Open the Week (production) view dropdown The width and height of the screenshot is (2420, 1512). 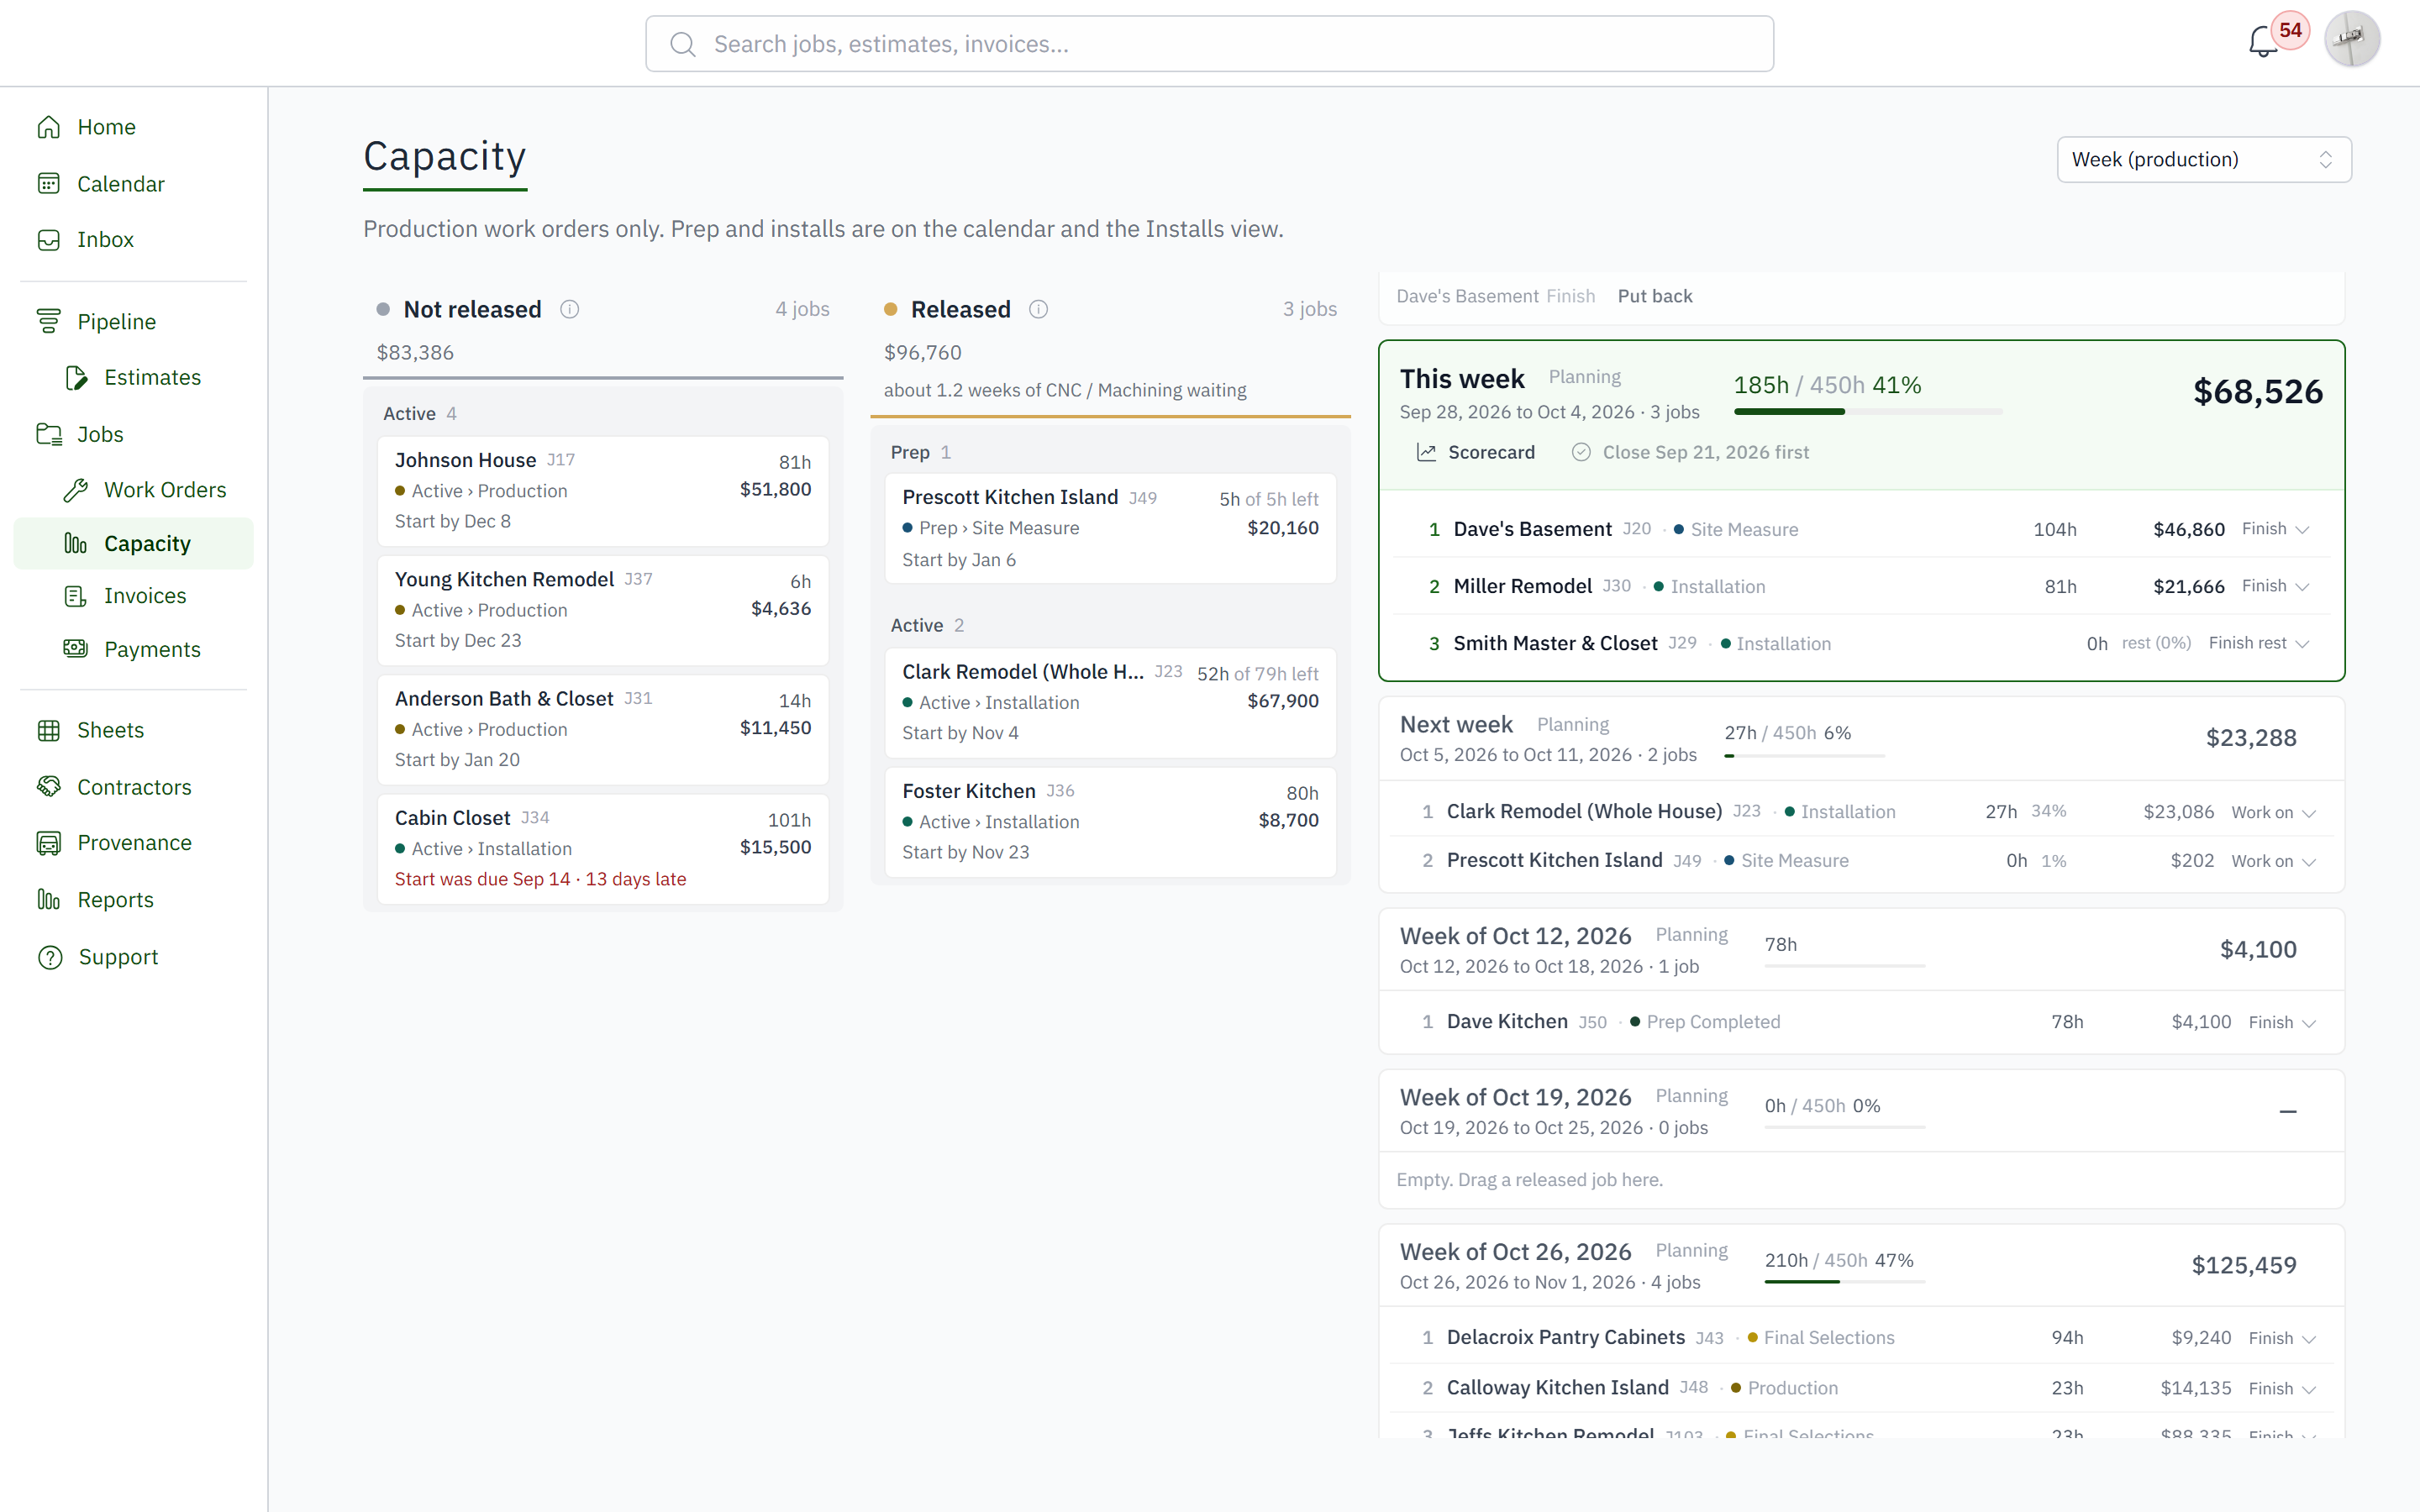[x=2203, y=160]
